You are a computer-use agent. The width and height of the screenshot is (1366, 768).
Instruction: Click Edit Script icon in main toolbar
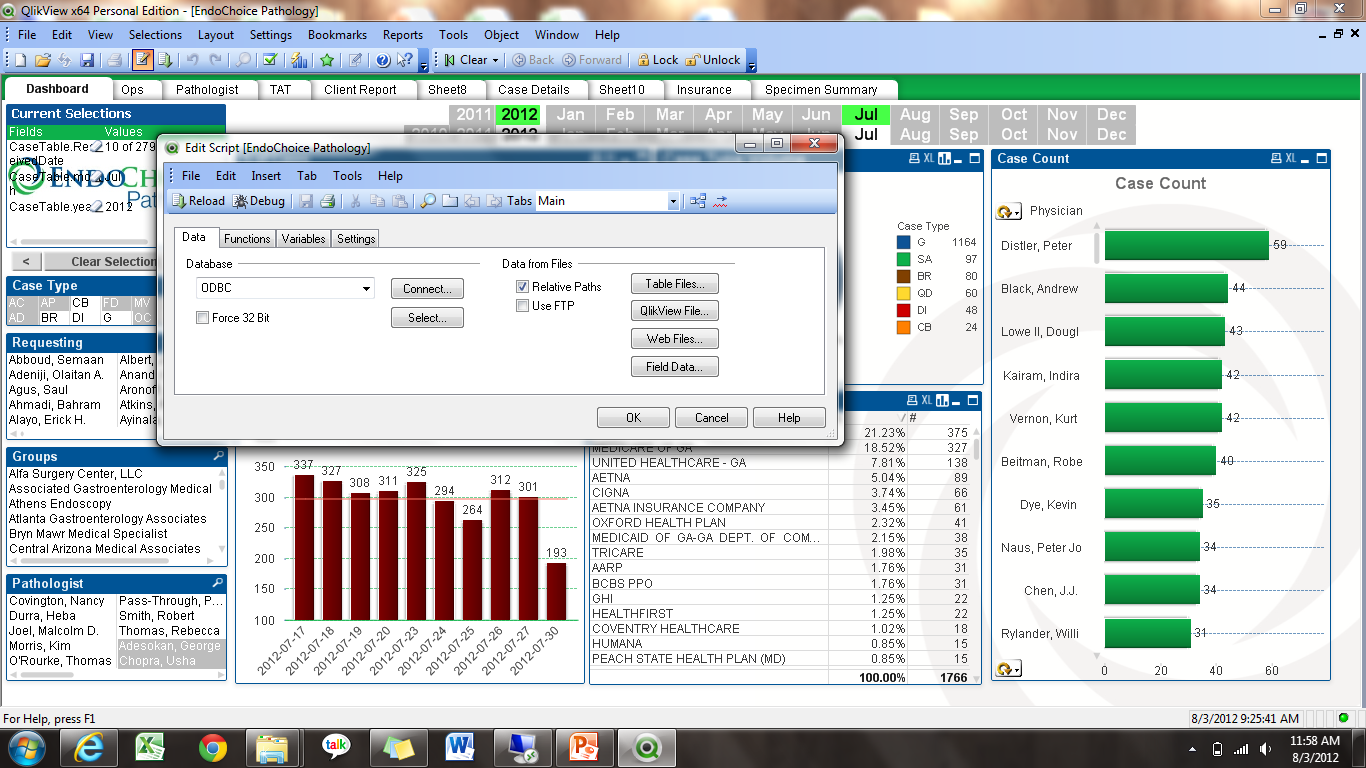tap(143, 60)
